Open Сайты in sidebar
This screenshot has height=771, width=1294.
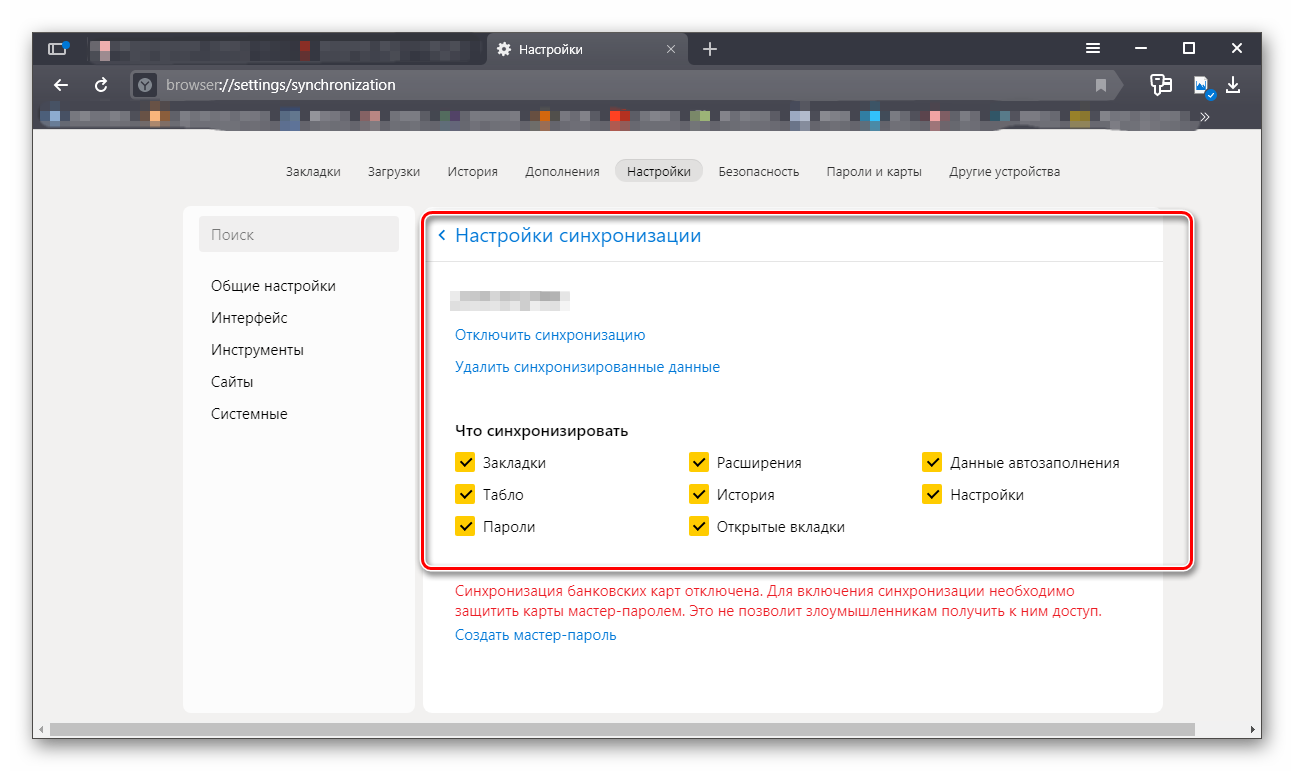click(232, 382)
